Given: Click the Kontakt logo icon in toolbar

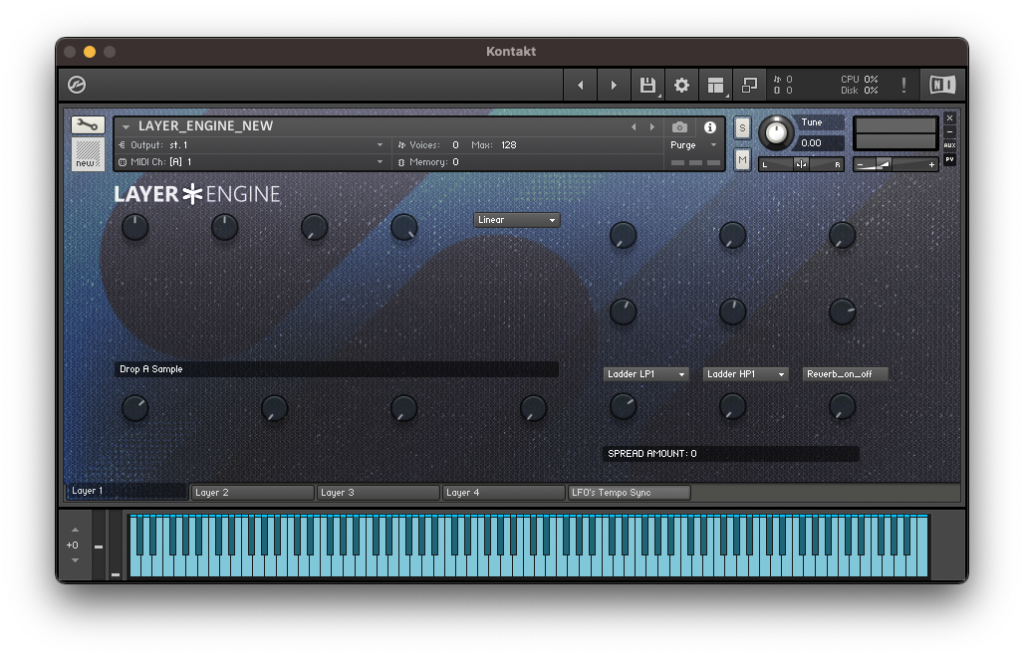Looking at the screenshot, I should (x=77, y=85).
